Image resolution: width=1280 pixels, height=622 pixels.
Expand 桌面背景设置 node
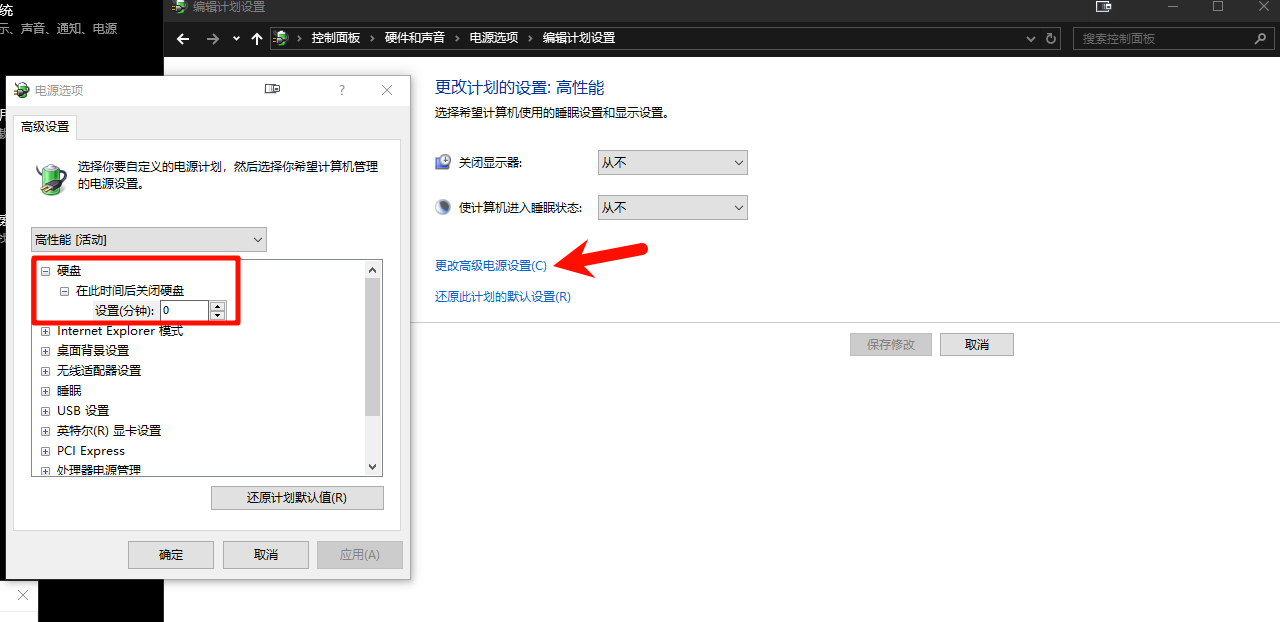(45, 351)
